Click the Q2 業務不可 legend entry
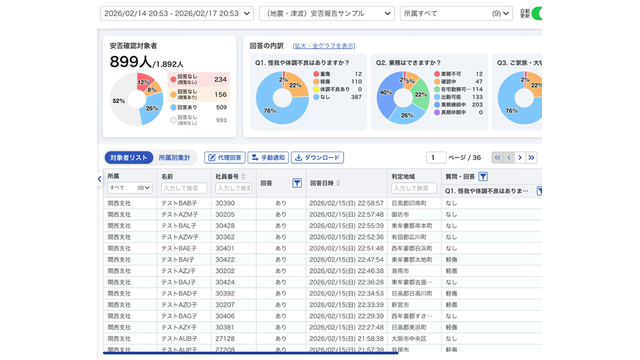The image size is (640, 360). point(458,74)
